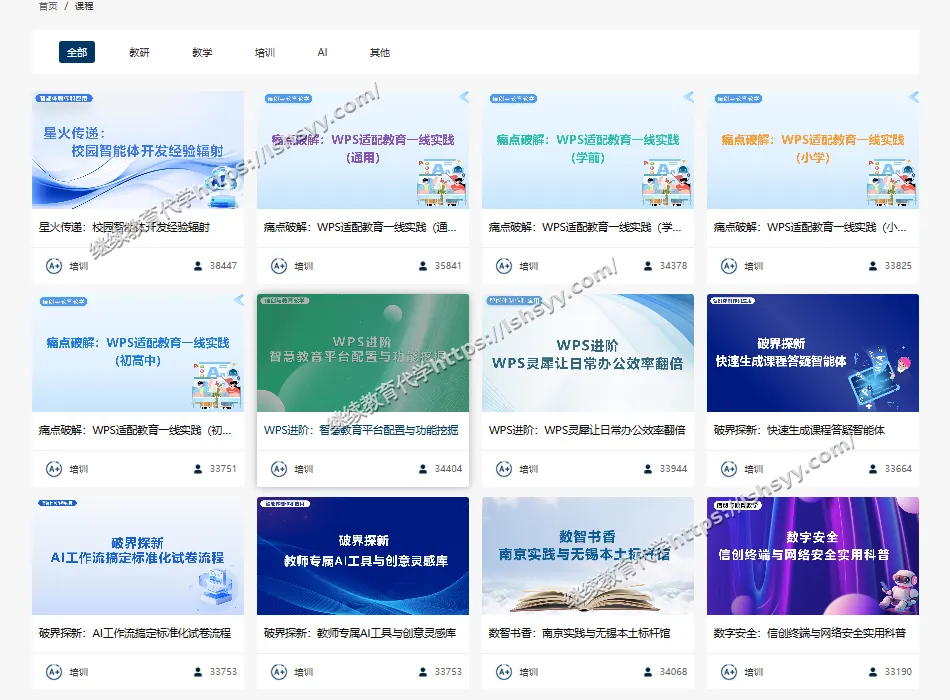
Task: Click learner icon beside 35841
Action: point(423,266)
